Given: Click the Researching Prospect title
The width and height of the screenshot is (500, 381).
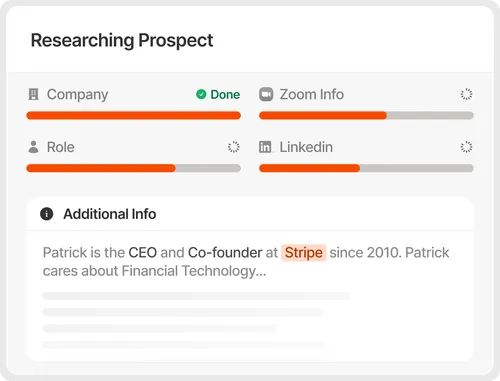Looking at the screenshot, I should click(x=122, y=41).
